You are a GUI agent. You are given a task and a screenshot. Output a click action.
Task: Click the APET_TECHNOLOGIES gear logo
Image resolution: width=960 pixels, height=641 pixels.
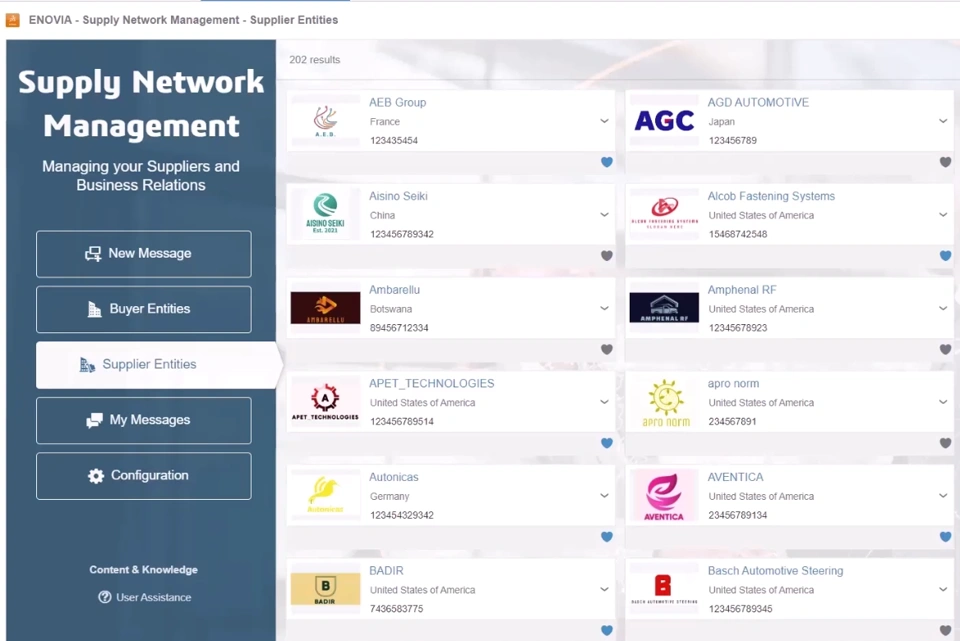point(325,402)
